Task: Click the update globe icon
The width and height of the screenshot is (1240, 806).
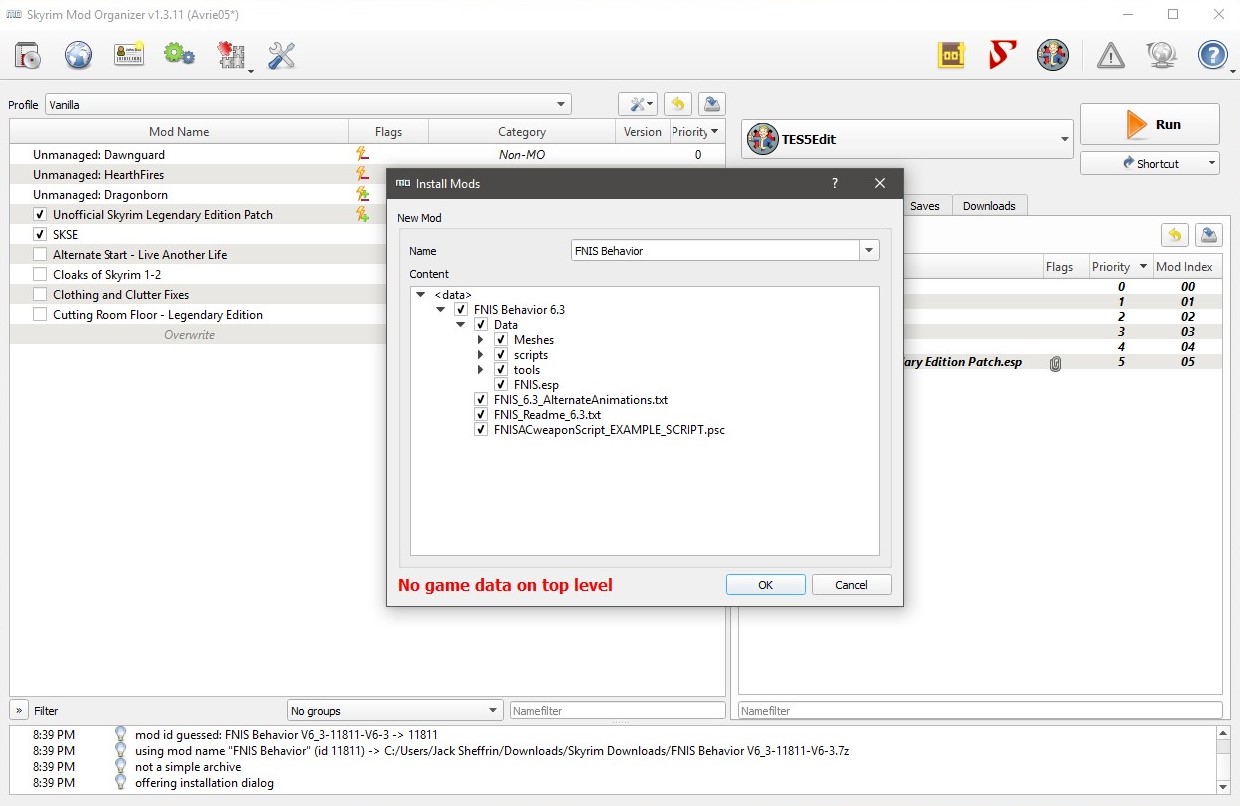Action: pos(1161,56)
